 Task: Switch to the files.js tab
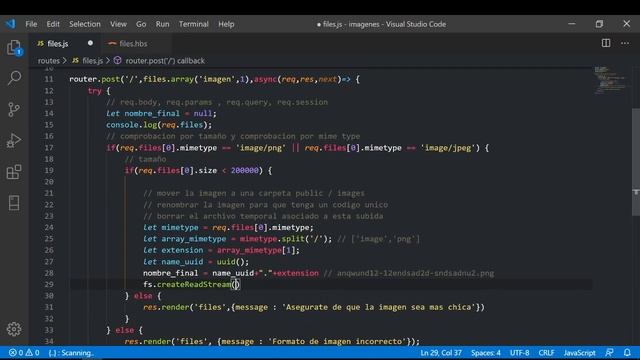(58, 43)
